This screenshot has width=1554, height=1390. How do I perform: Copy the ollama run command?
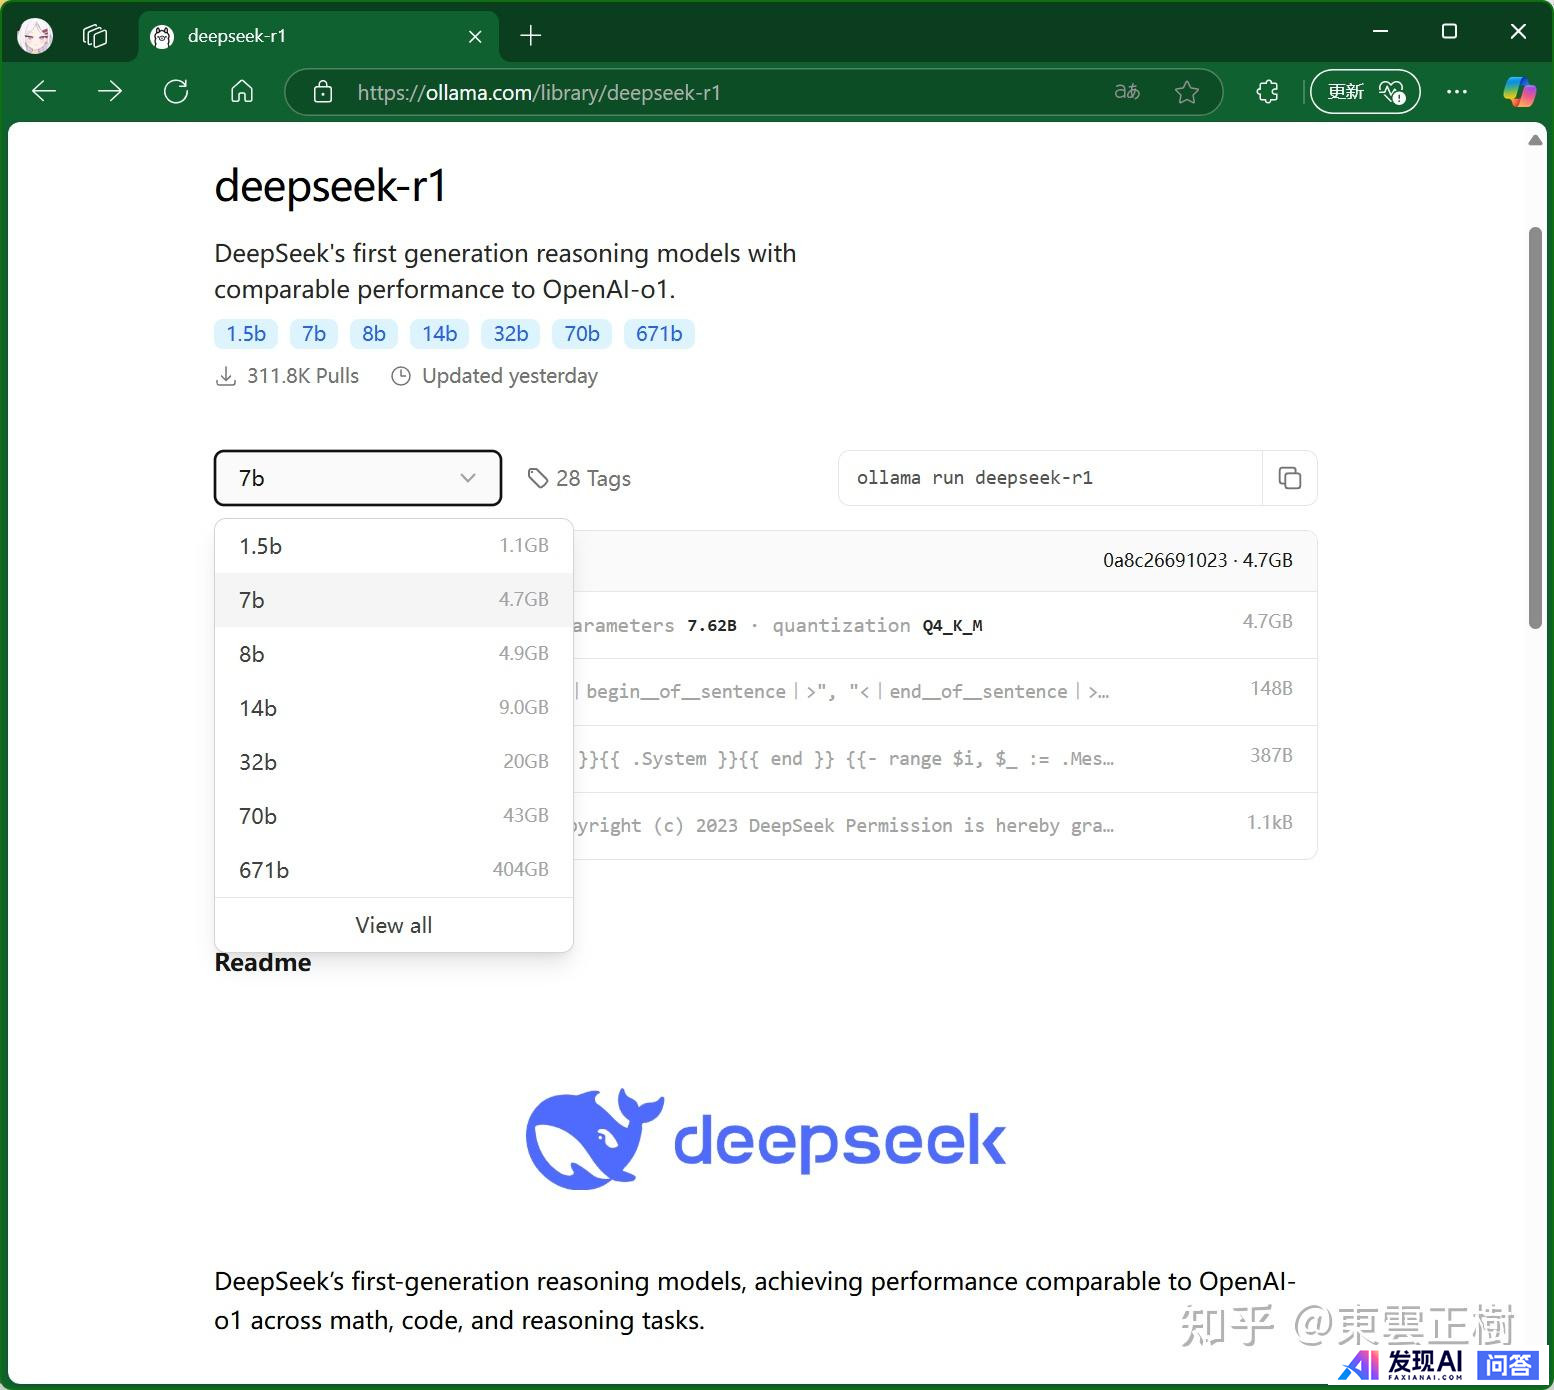[x=1290, y=478]
